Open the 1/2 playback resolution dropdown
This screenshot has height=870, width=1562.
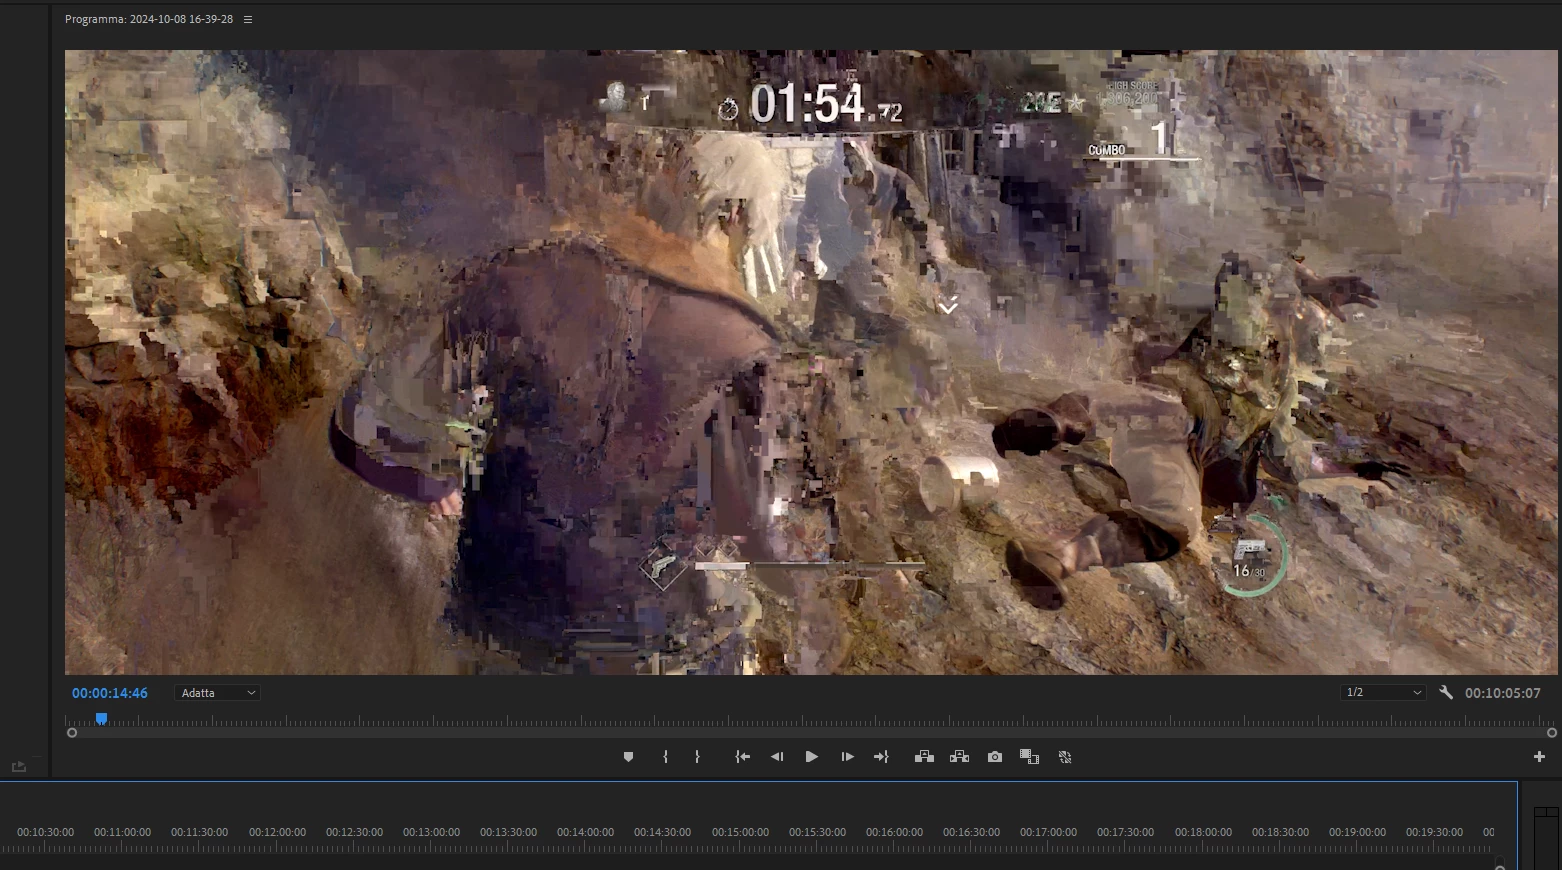[1383, 692]
